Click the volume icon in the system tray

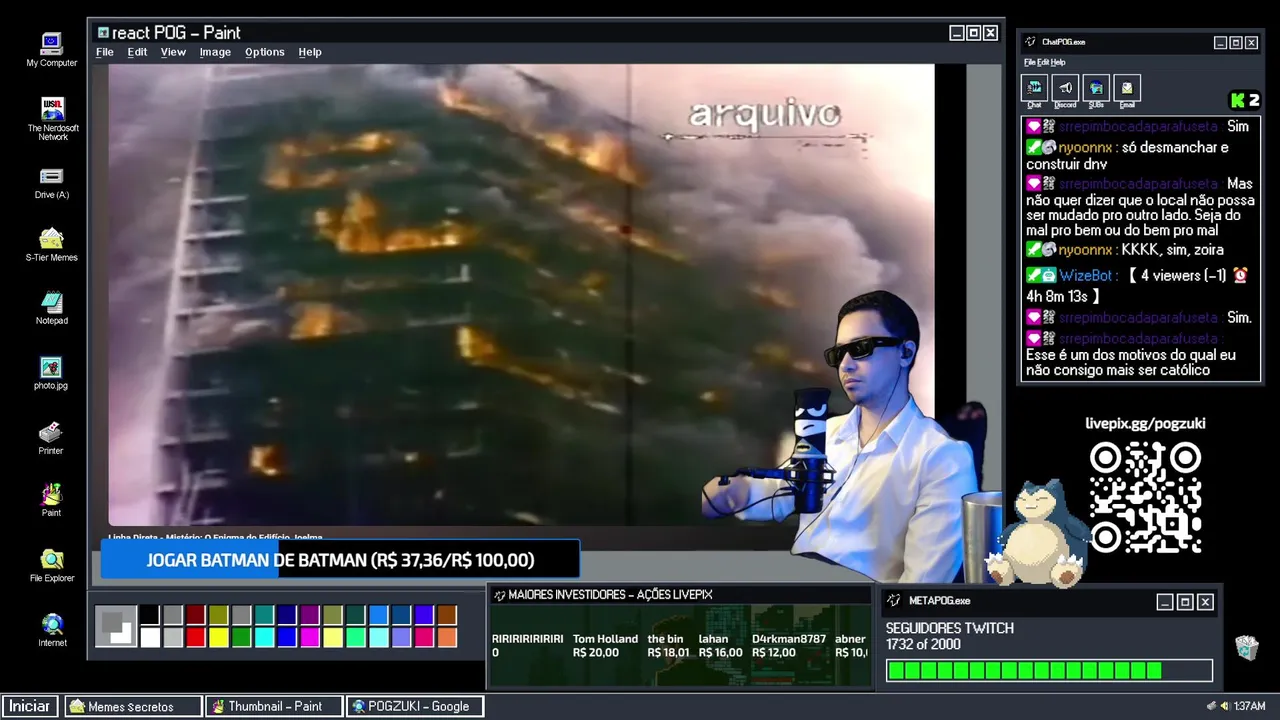1225,706
